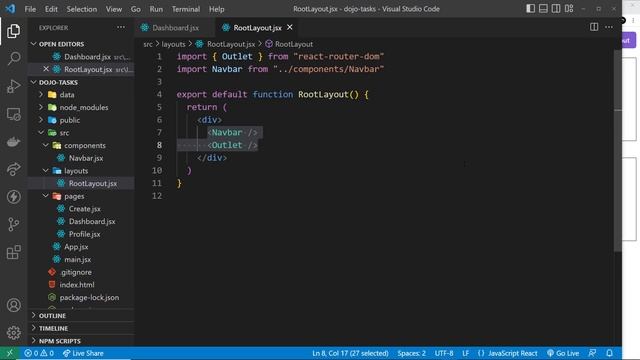
Task: Click the layouts breadcrumb segment
Action: pyautogui.click(x=173, y=44)
